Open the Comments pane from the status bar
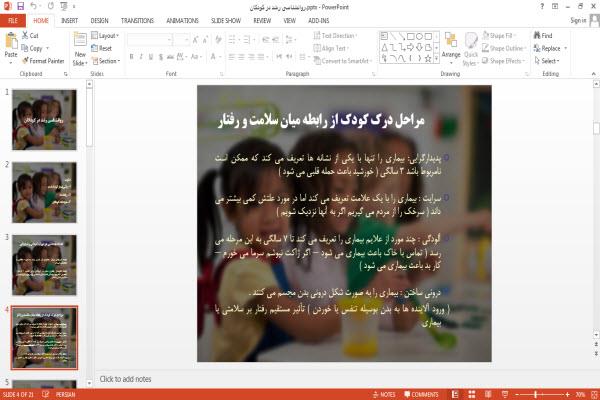The height and width of the screenshot is (400, 600). tap(421, 394)
